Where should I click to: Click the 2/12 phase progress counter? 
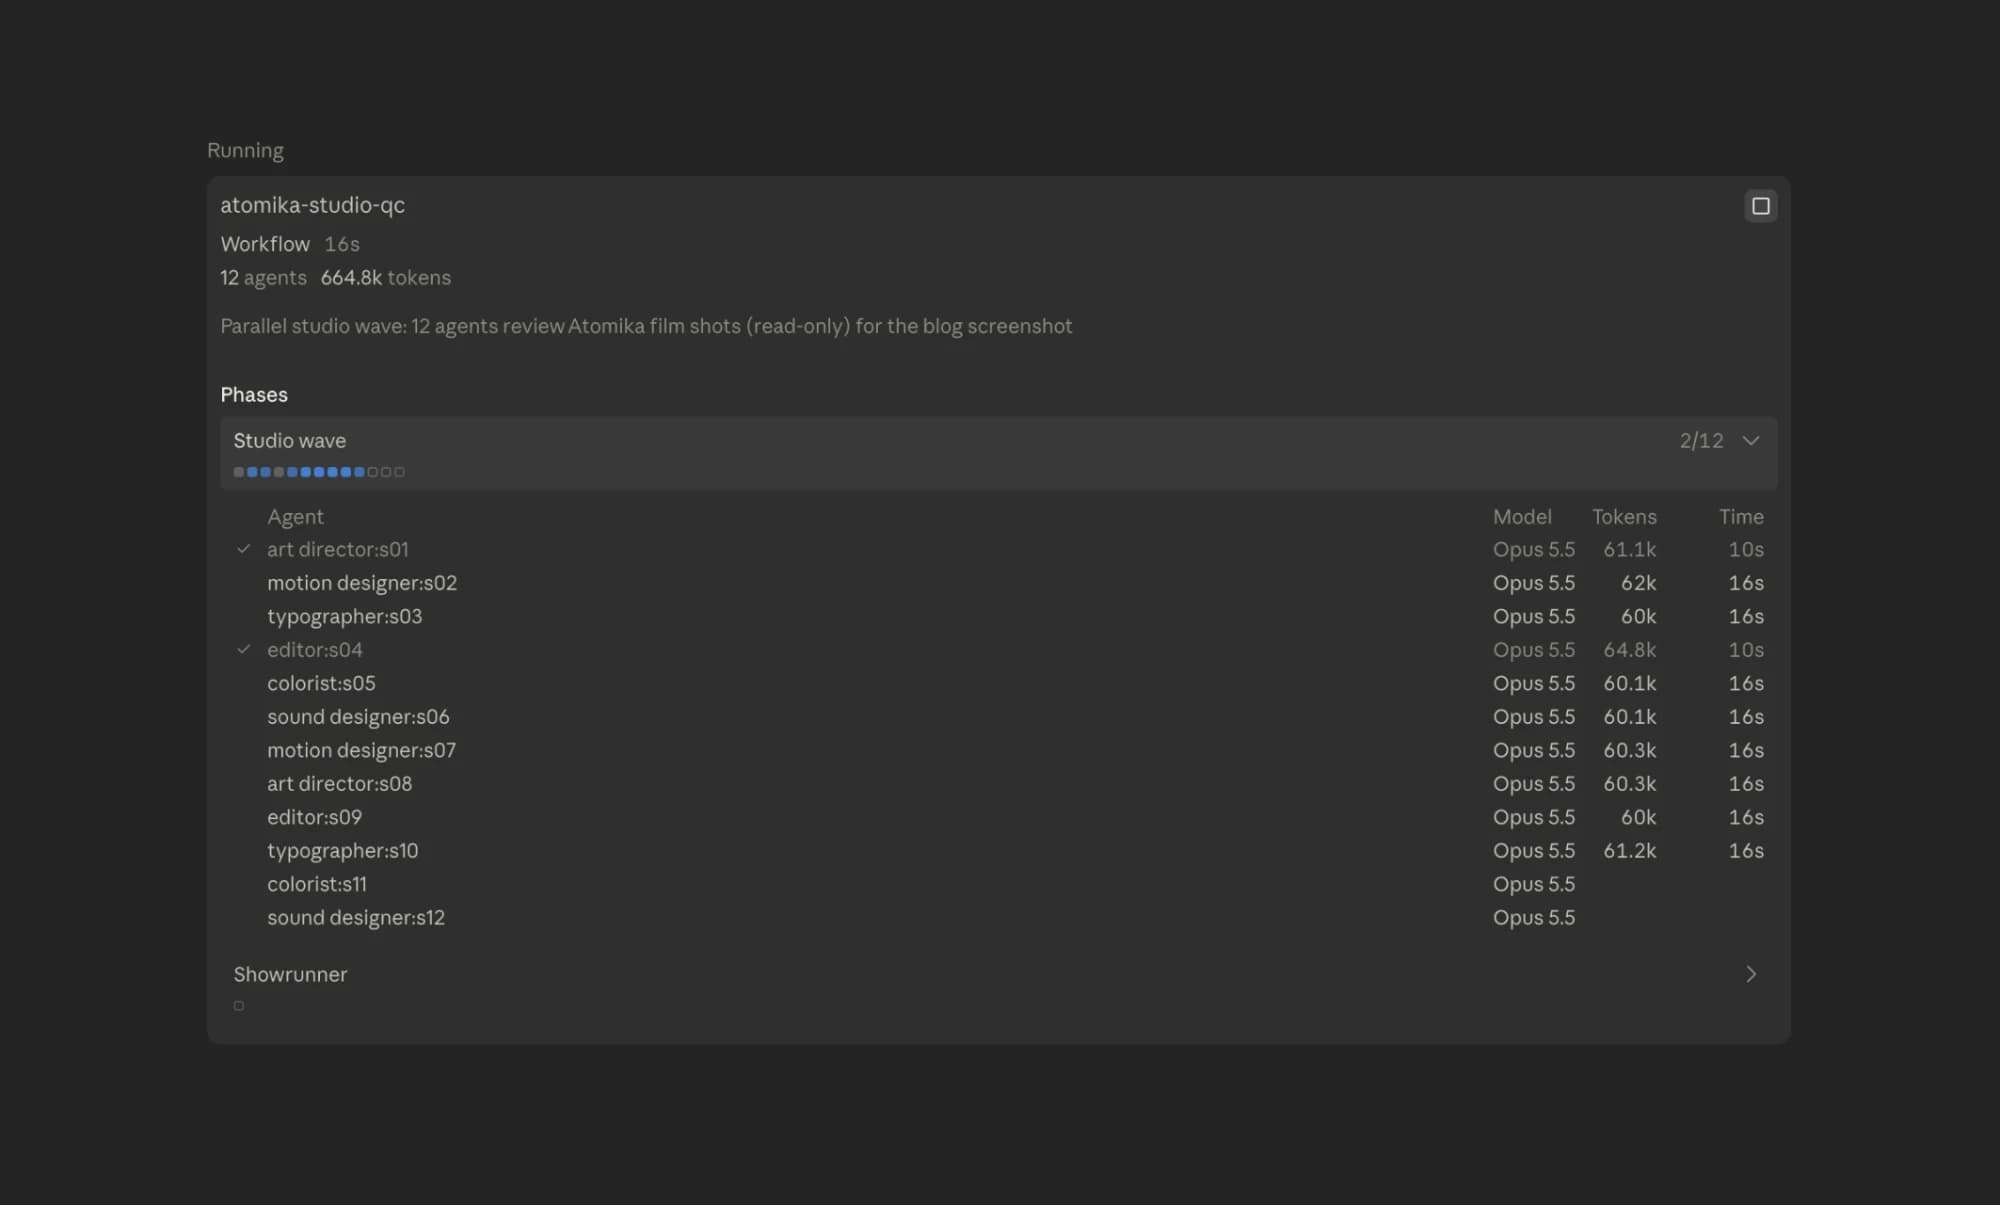click(x=1701, y=441)
